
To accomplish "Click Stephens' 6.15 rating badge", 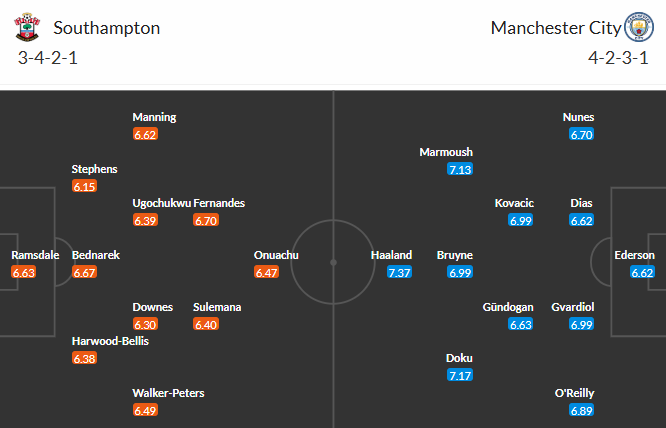I will tap(85, 186).
